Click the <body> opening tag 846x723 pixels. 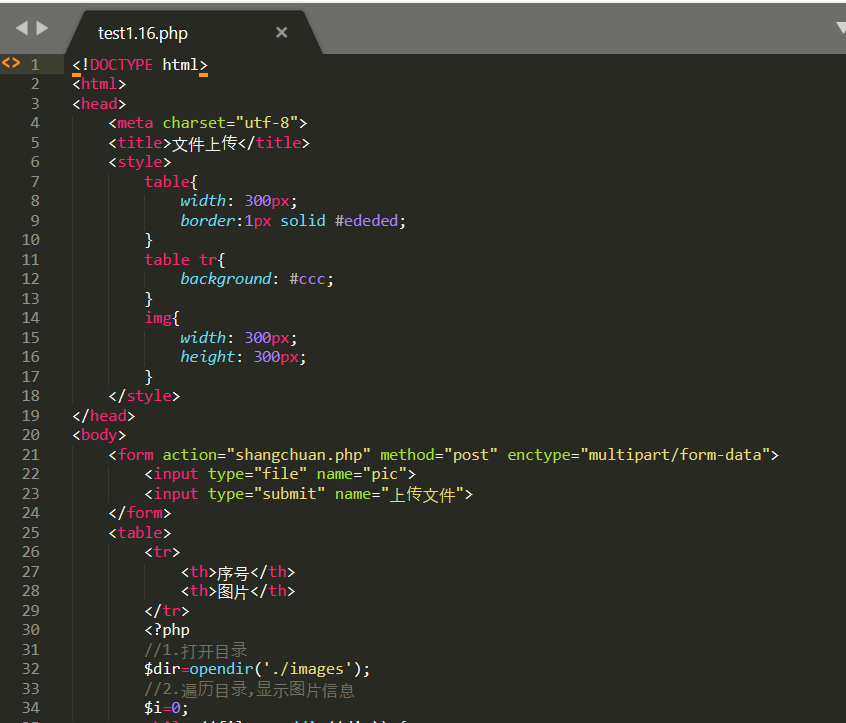(99, 435)
